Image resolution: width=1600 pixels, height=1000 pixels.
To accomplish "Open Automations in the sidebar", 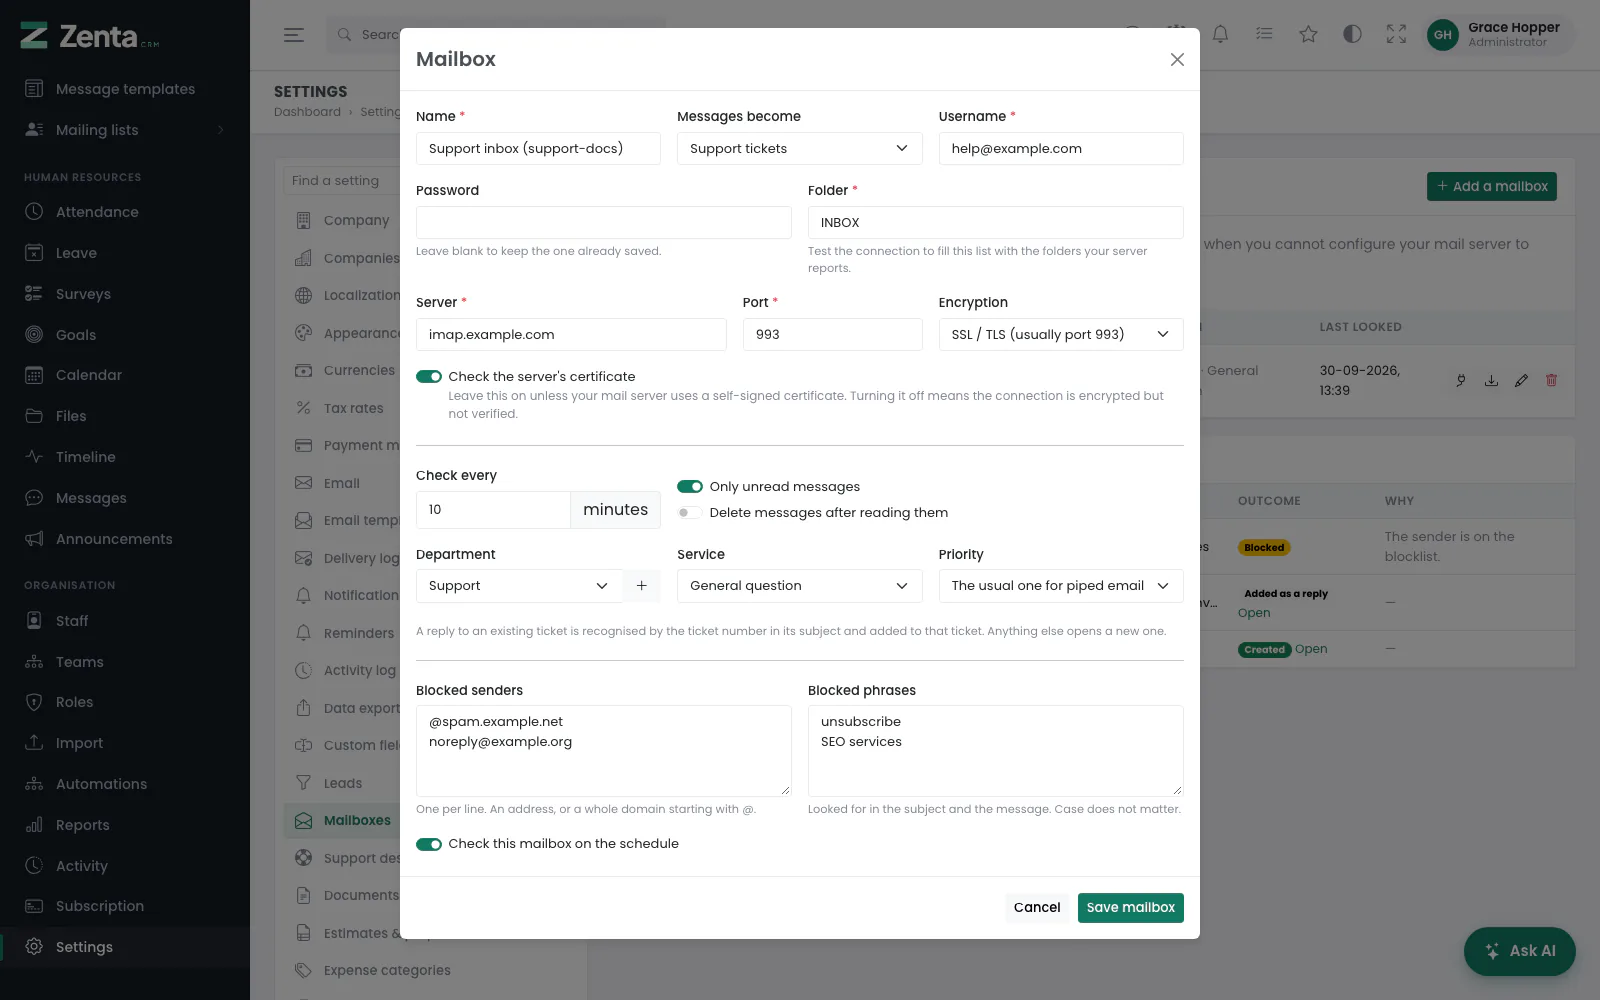I will click(x=101, y=784).
